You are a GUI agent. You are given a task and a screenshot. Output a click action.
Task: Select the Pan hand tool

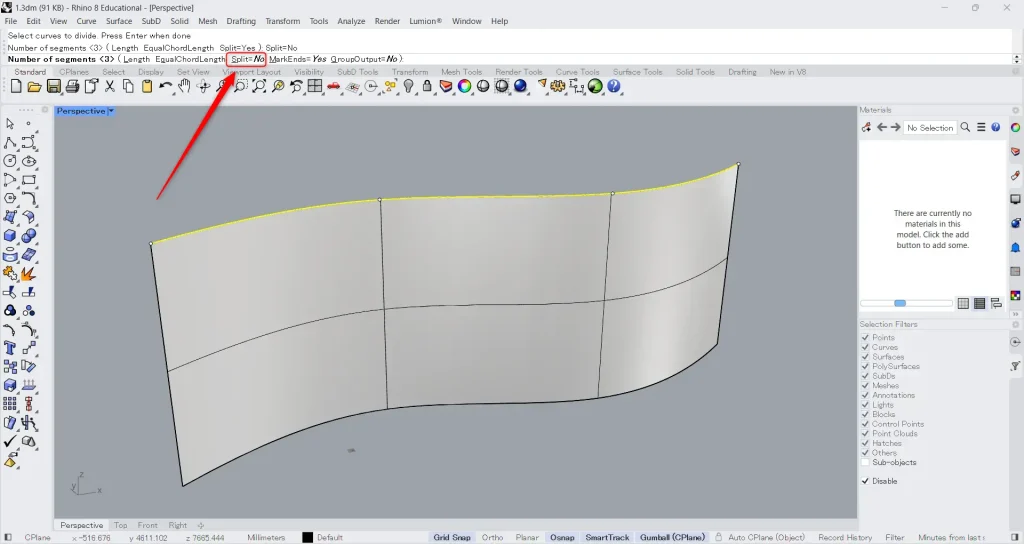pyautogui.click(x=184, y=86)
